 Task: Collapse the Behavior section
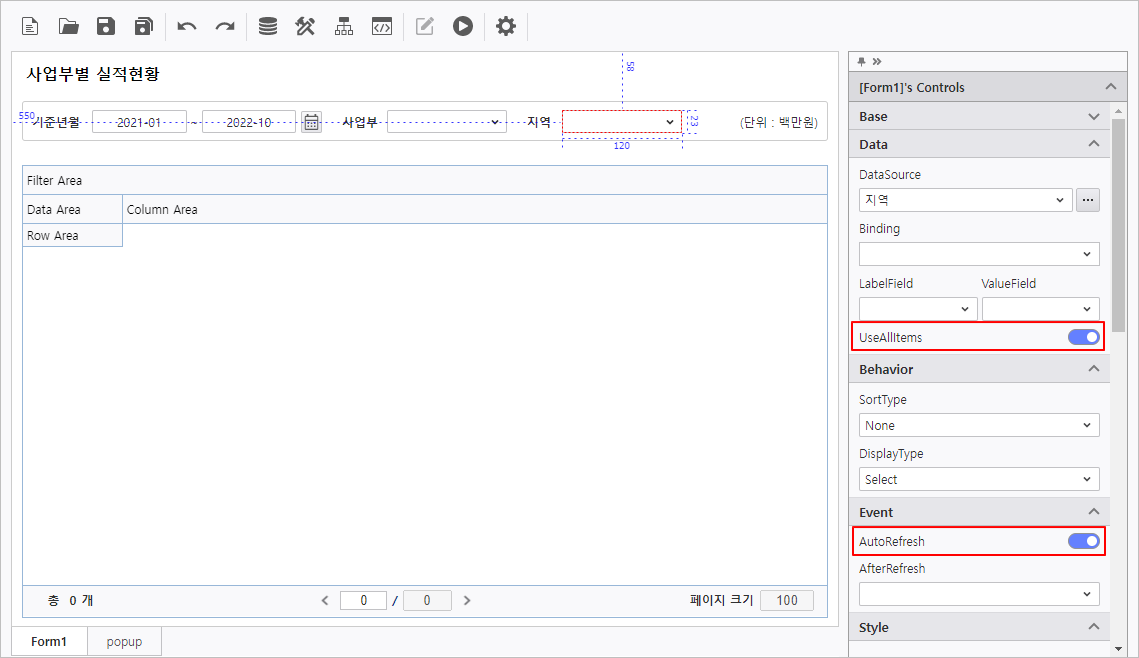click(x=1094, y=369)
